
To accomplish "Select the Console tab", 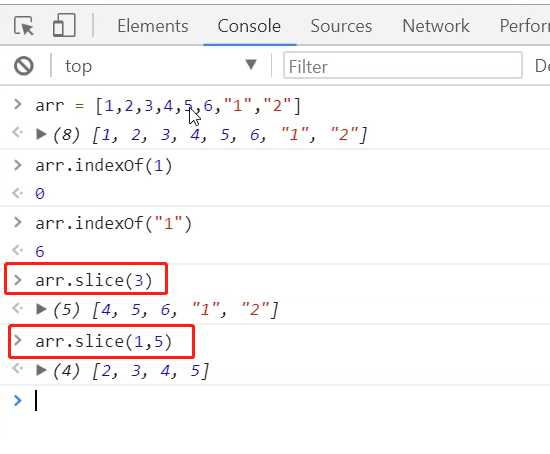I will 249,26.
